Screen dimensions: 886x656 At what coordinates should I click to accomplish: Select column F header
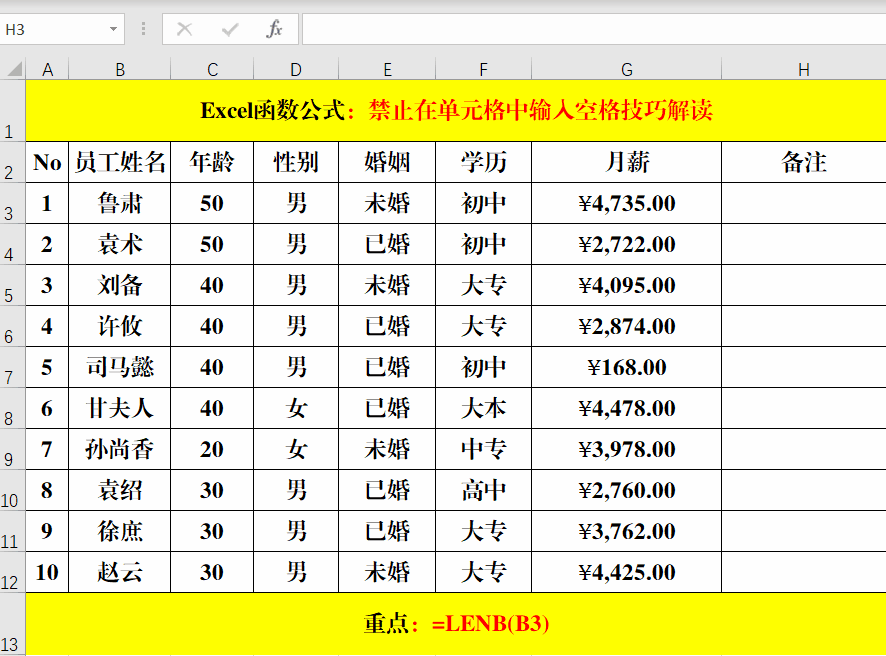483,69
